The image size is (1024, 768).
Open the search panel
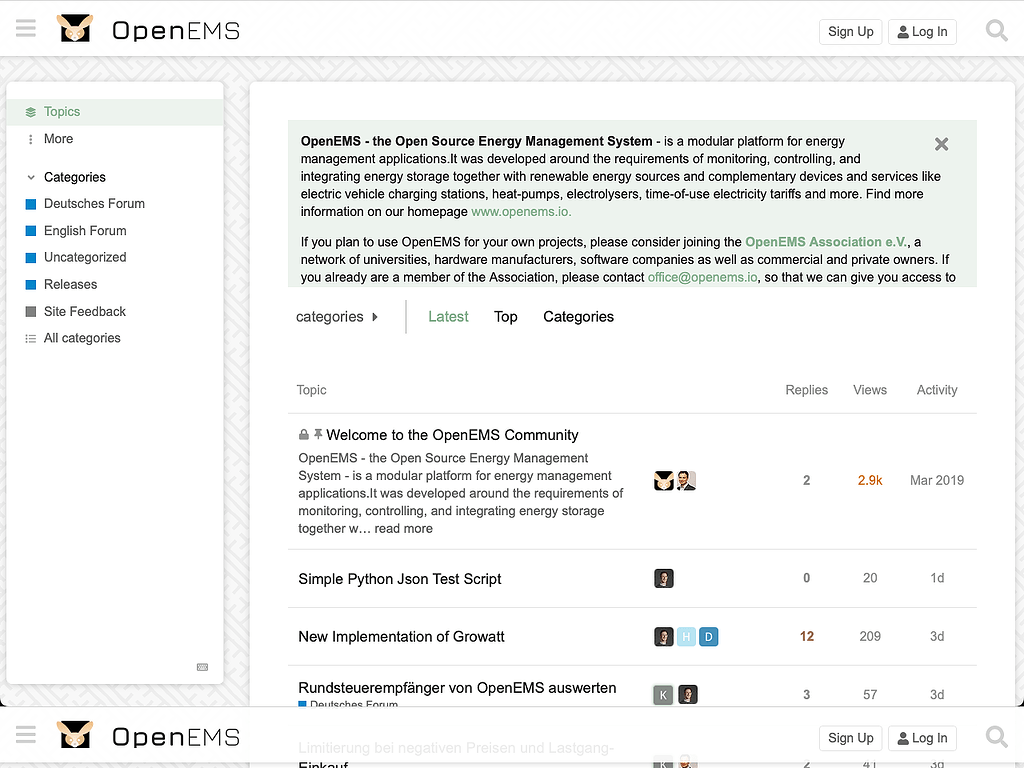tap(996, 30)
